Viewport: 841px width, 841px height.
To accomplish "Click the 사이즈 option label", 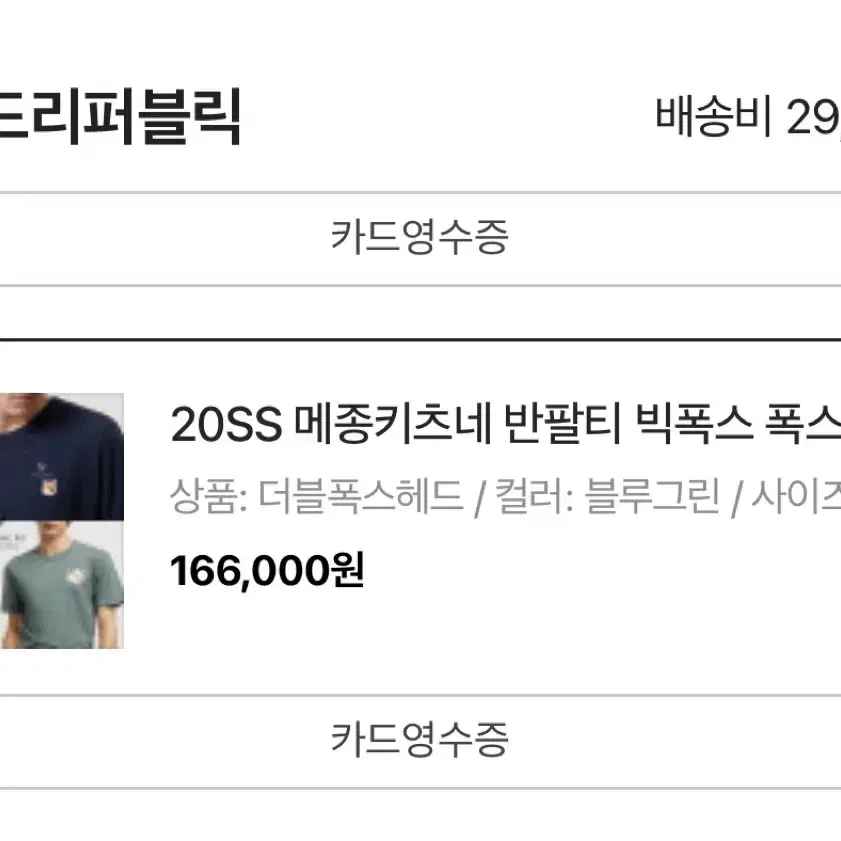I will pos(796,497).
